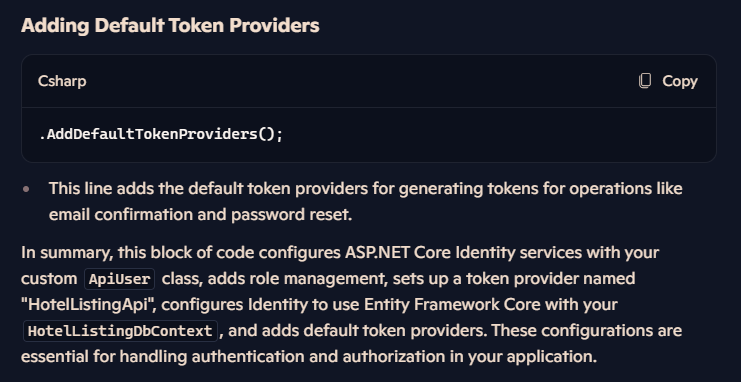The height and width of the screenshot is (382, 741).
Task: Click the bullet sentence starting 'This line adds'
Action: [x=365, y=201]
